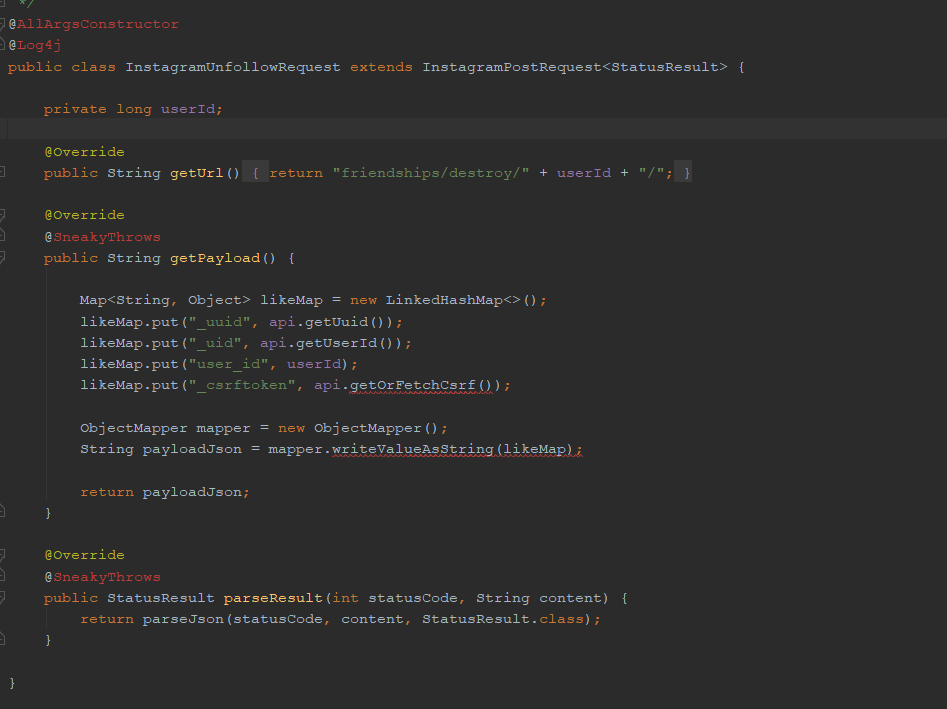Click the gutter icon next to @Log4j
The height and width of the screenshot is (709, 947).
tap(5, 44)
